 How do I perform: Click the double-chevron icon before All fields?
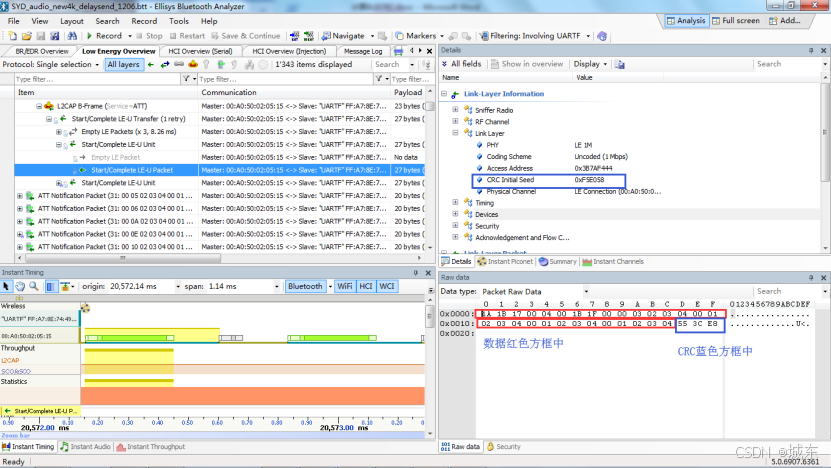point(444,64)
